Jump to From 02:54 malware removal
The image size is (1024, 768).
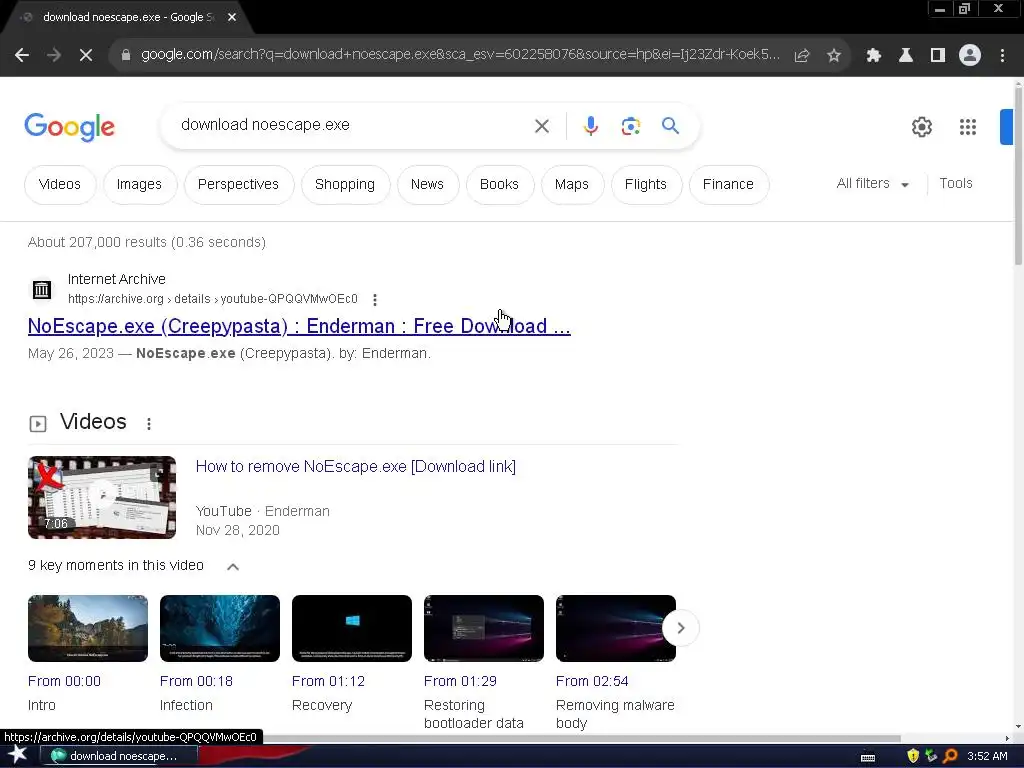pyautogui.click(x=592, y=681)
